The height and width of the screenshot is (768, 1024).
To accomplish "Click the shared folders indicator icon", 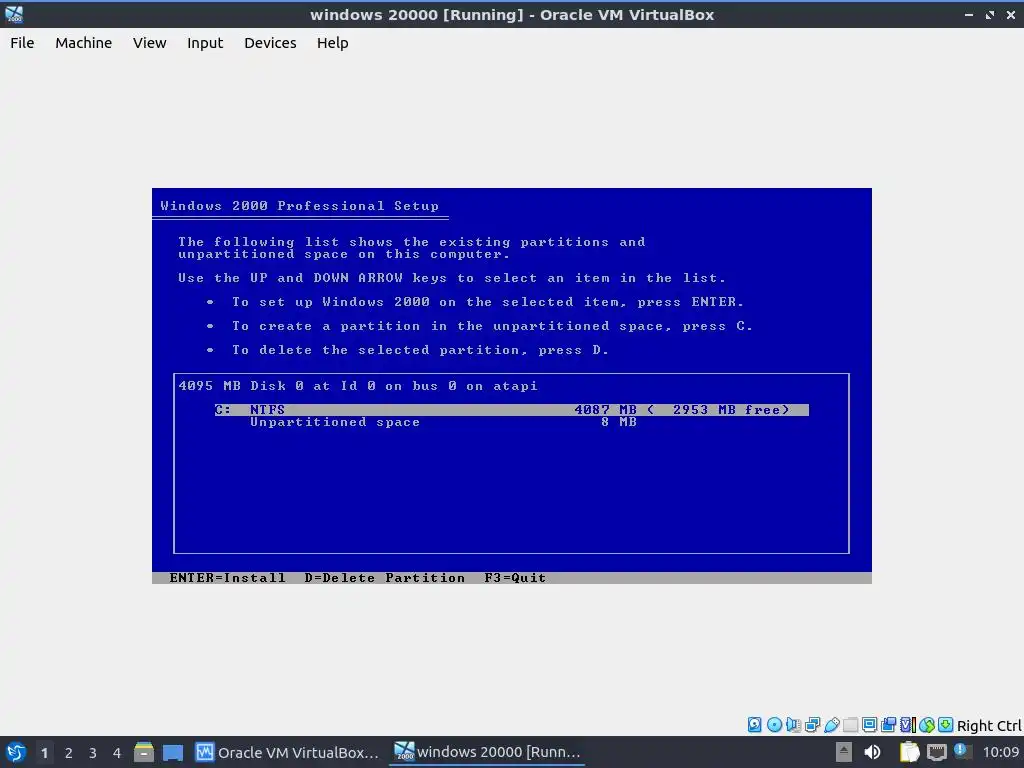I will pyautogui.click(x=850, y=724).
